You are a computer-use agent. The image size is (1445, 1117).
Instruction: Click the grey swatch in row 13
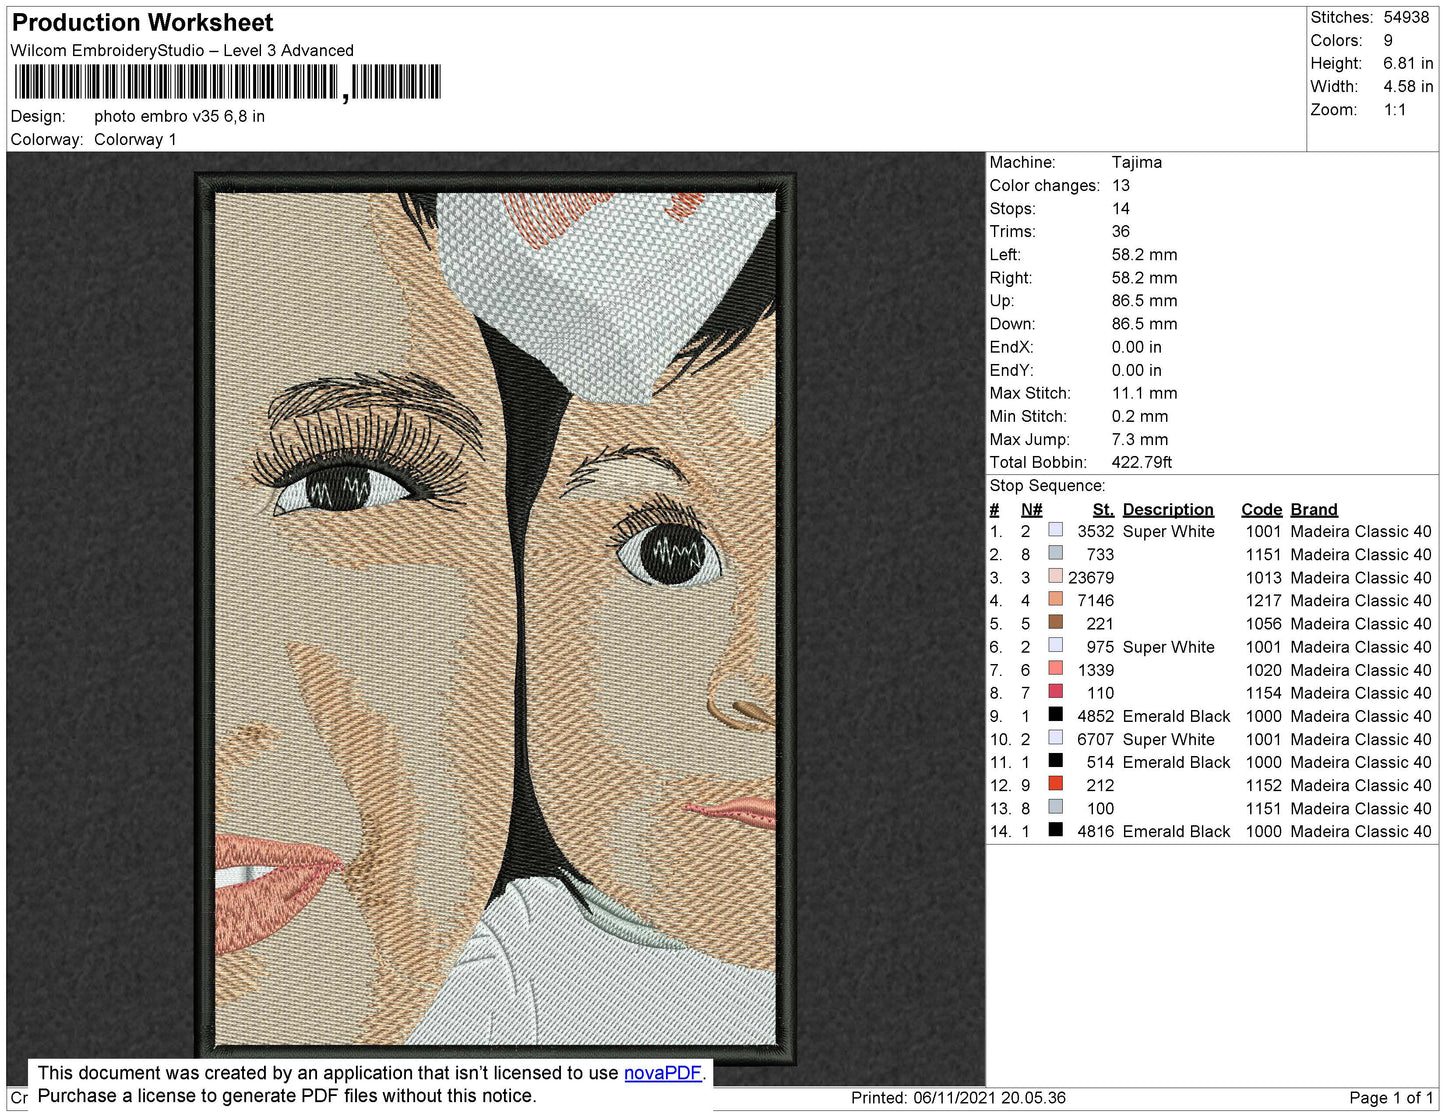pyautogui.click(x=1055, y=806)
